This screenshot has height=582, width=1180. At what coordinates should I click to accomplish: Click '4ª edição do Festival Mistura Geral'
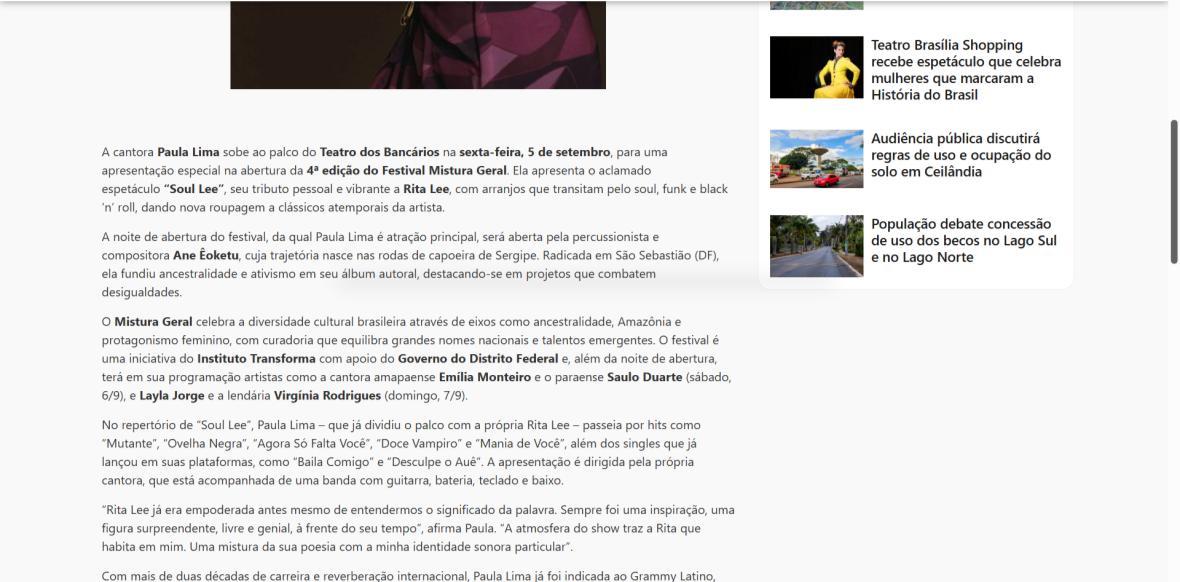406,170
